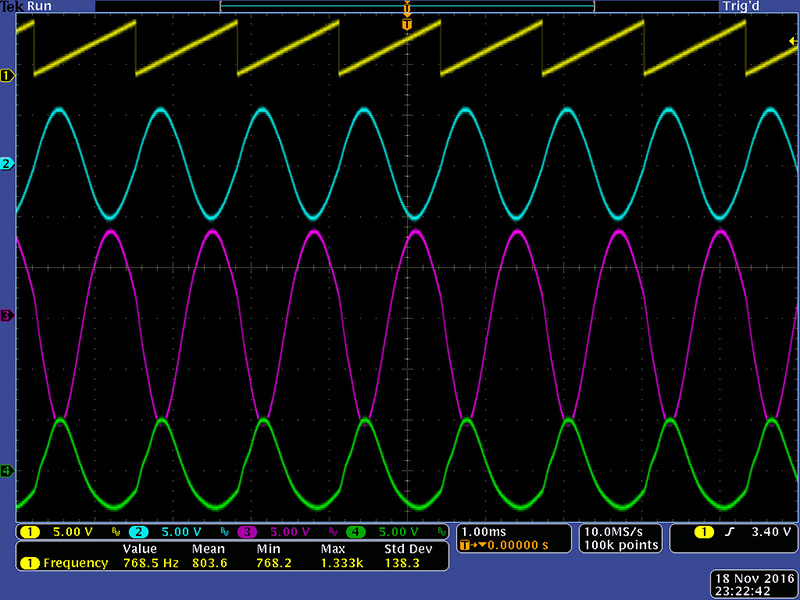Select channel 4 badge in scale readout
This screenshot has width=800, height=600.
[356, 532]
